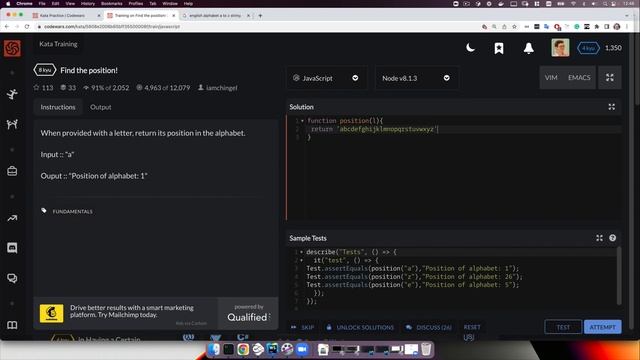Open Chrome profile avatar
The height and width of the screenshot is (360, 640).
[x=617, y=27]
